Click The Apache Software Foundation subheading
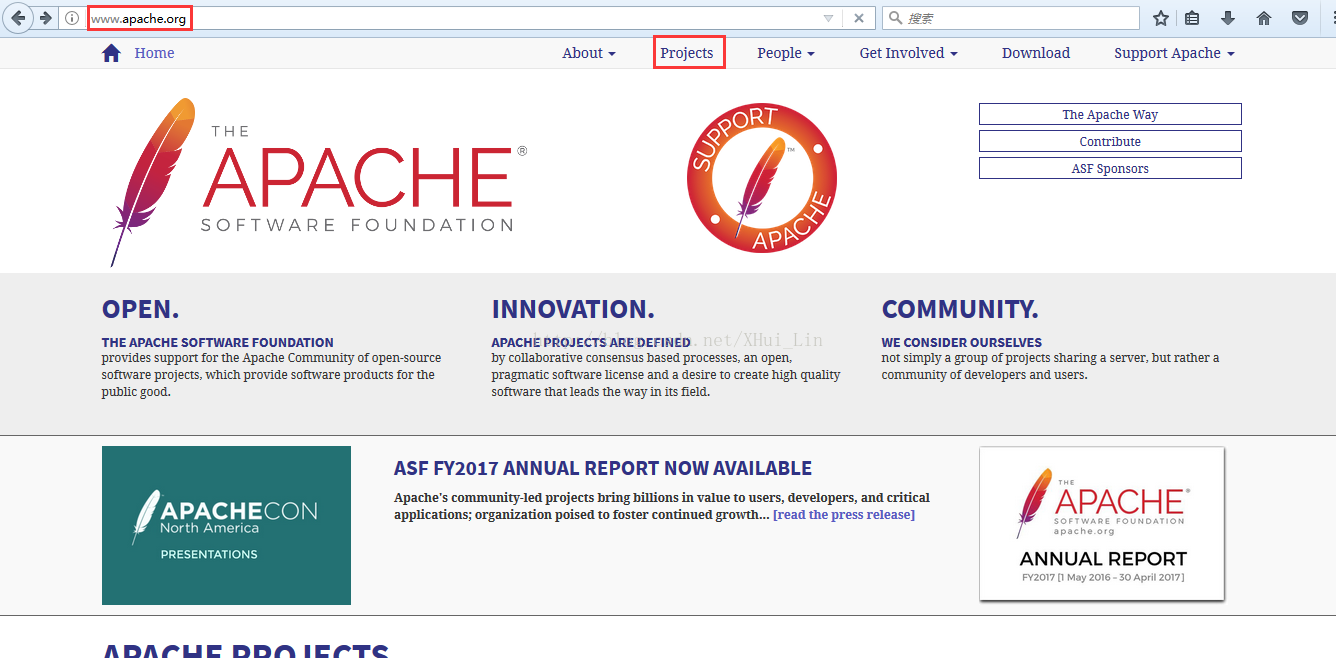Viewport: 1336px width, 658px height. coord(218,342)
